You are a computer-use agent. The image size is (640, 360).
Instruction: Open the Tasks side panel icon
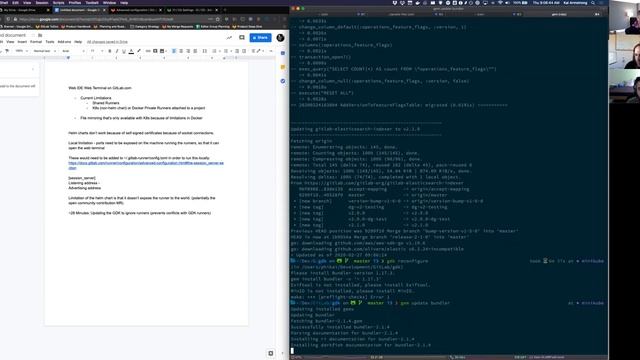coord(283,81)
